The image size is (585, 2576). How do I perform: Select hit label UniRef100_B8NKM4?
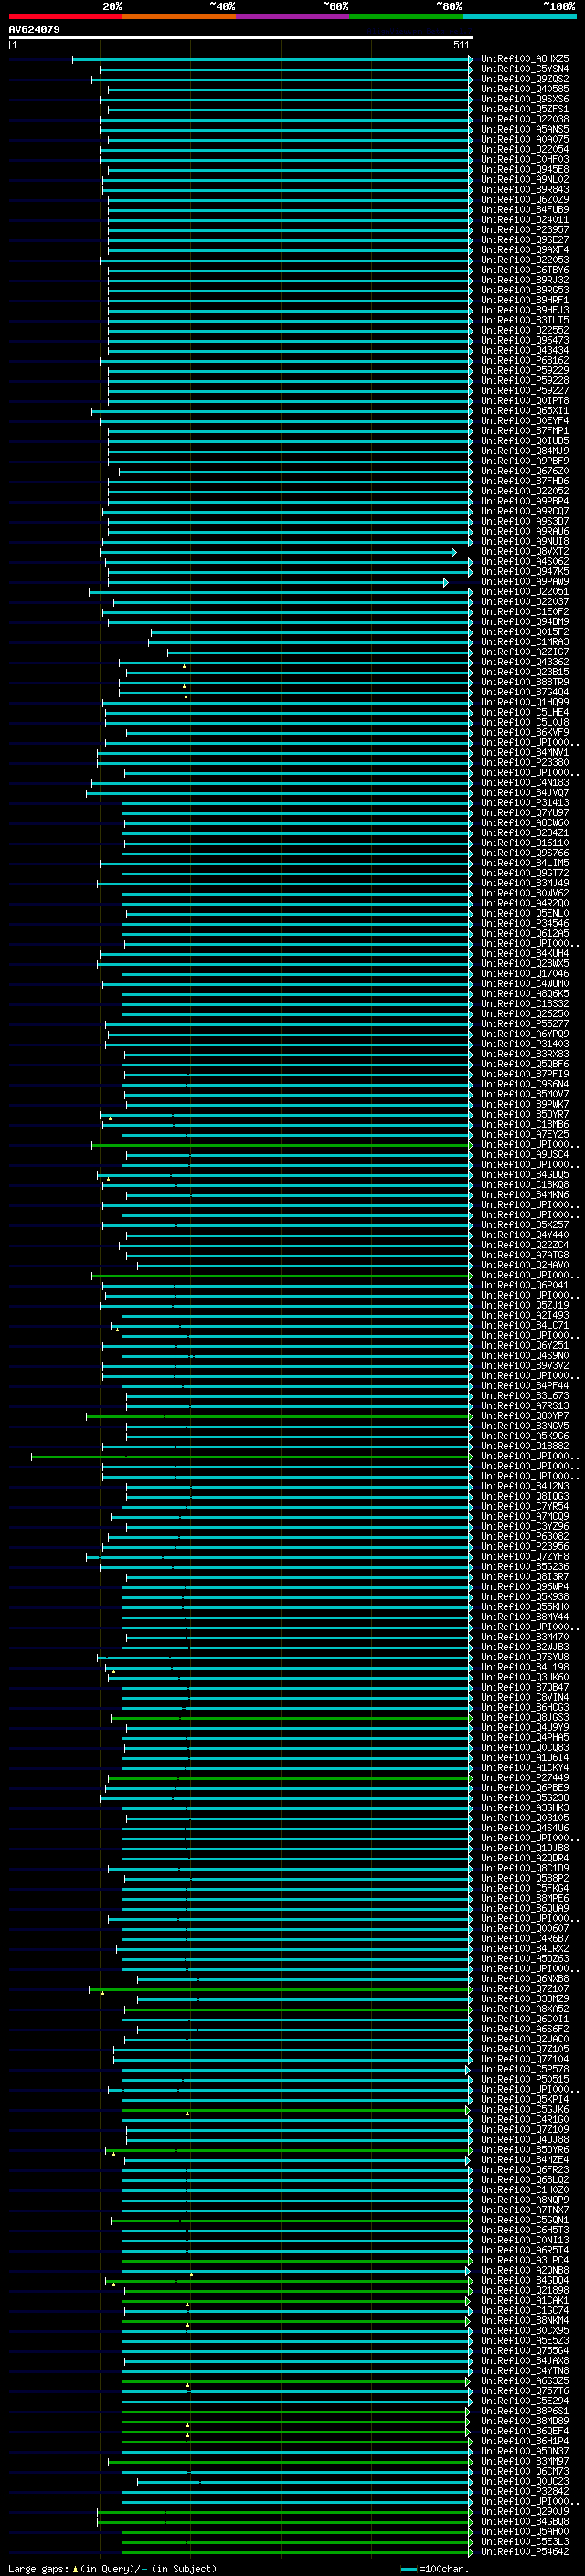point(525,2320)
